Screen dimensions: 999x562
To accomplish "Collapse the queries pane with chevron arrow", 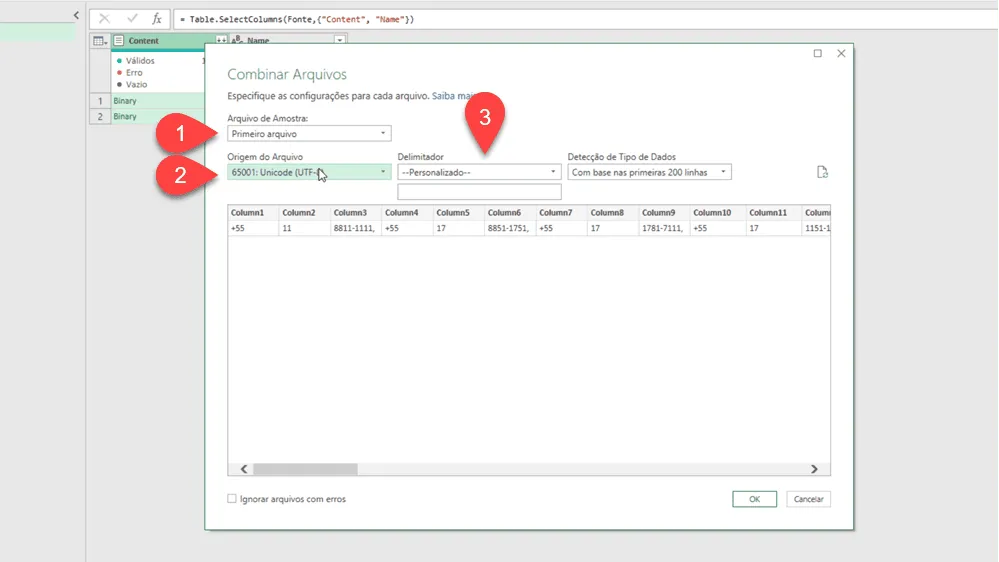I will coord(76,15).
